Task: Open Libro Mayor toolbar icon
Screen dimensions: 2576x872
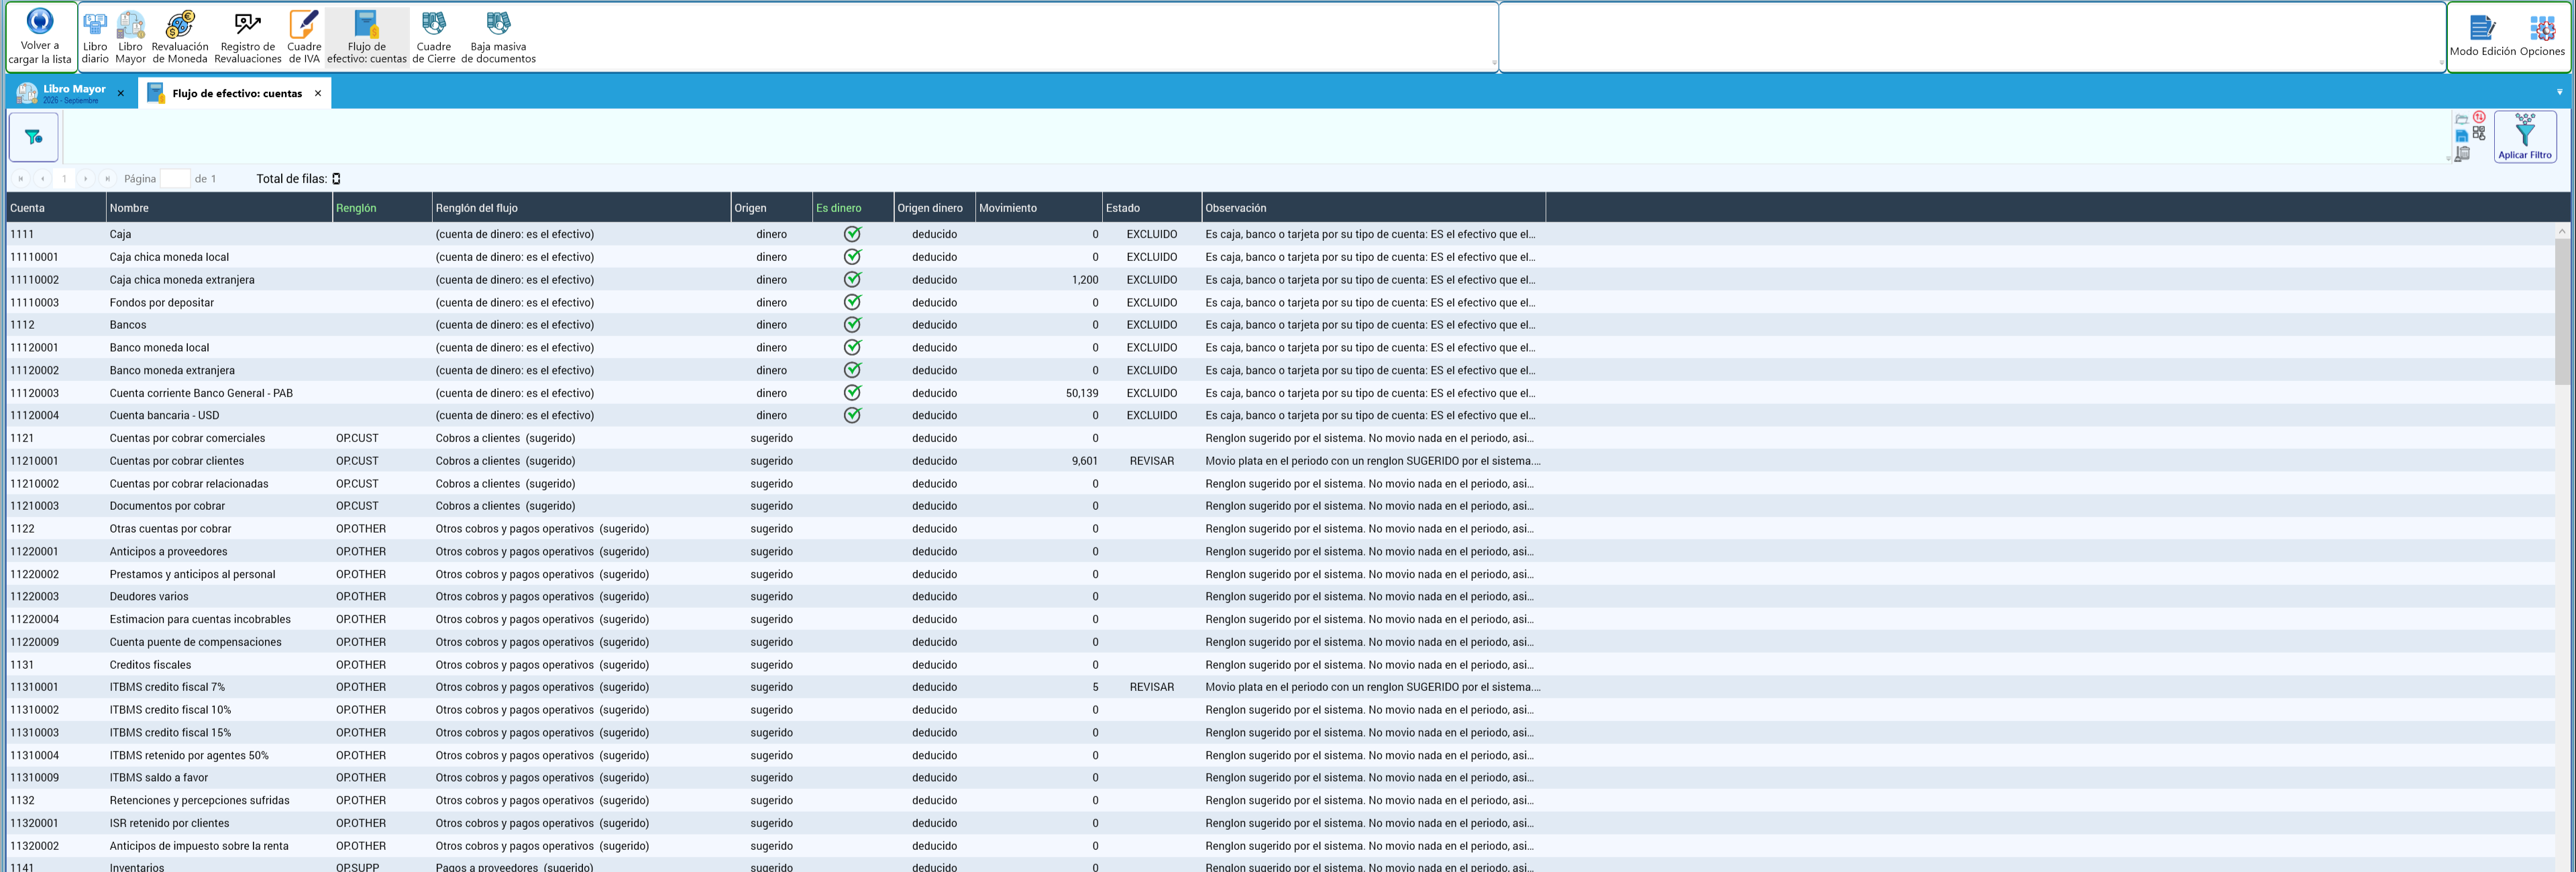Action: pyautogui.click(x=130, y=36)
